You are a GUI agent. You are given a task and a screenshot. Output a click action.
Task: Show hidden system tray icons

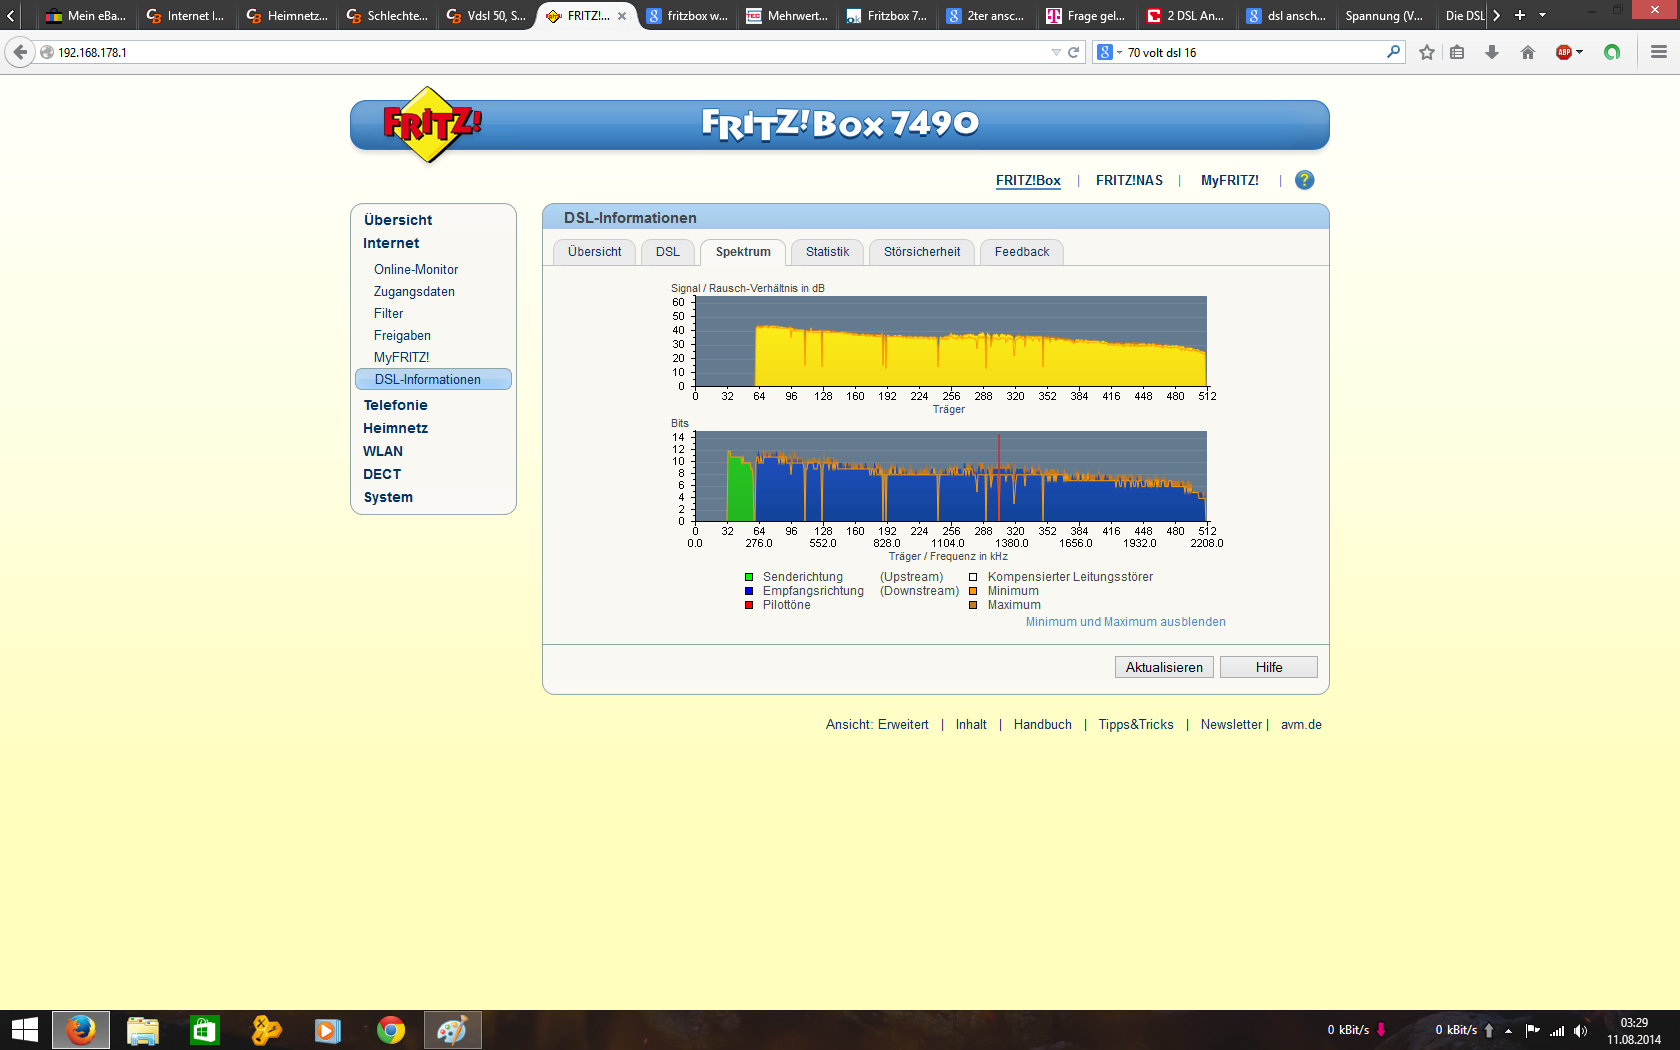(1508, 1031)
